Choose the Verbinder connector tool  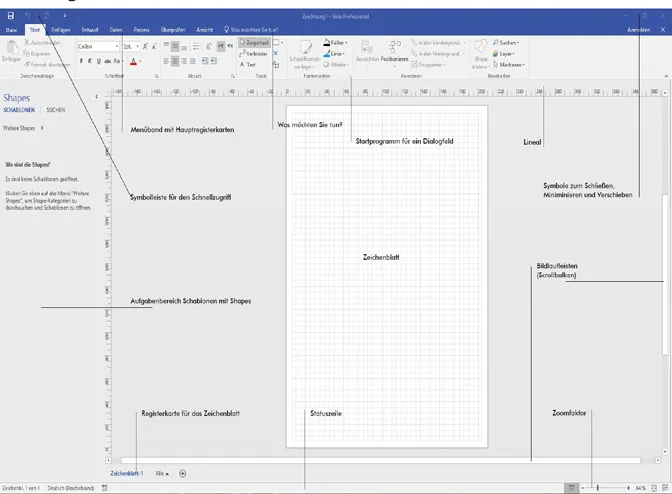pyautogui.click(x=254, y=54)
